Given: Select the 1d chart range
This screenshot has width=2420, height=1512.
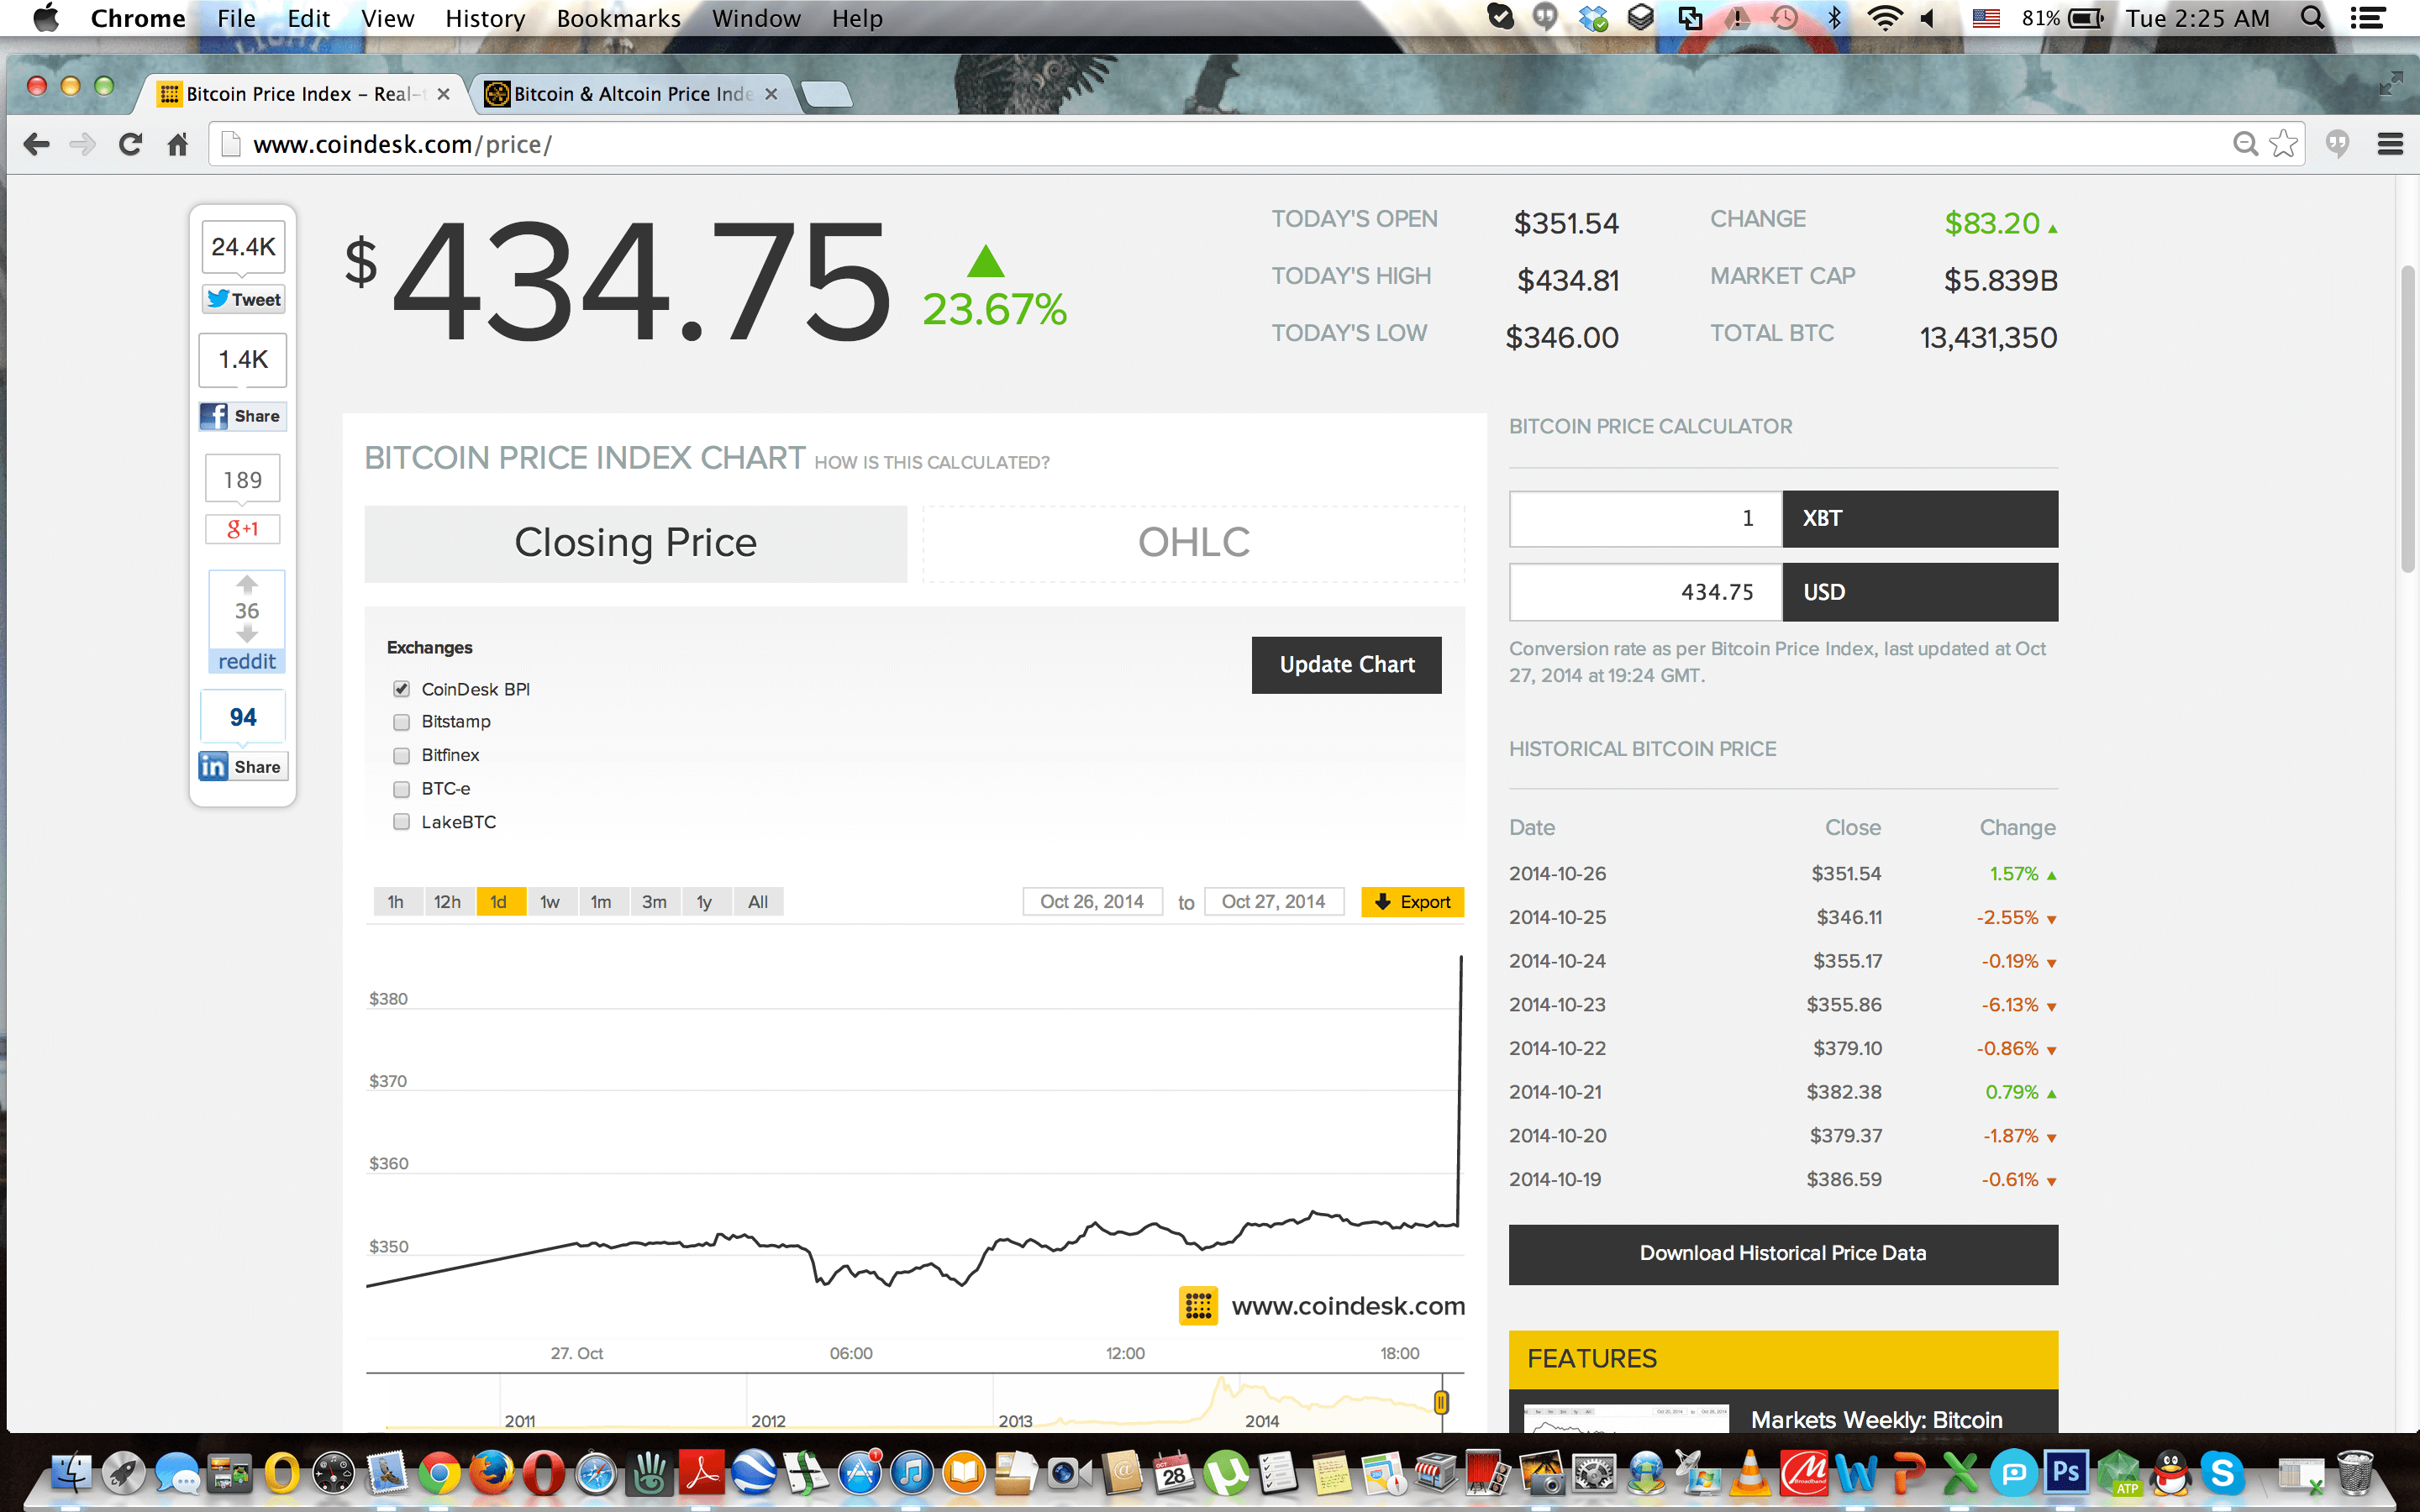Looking at the screenshot, I should point(499,902).
